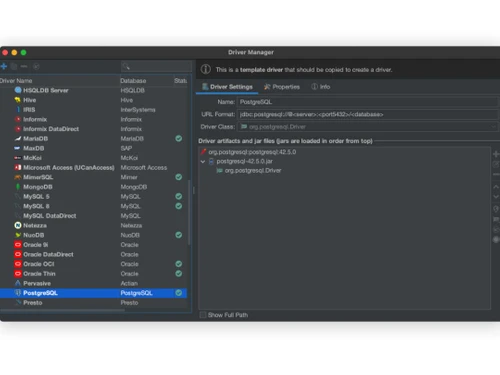Click the Stat. column header

(x=181, y=81)
